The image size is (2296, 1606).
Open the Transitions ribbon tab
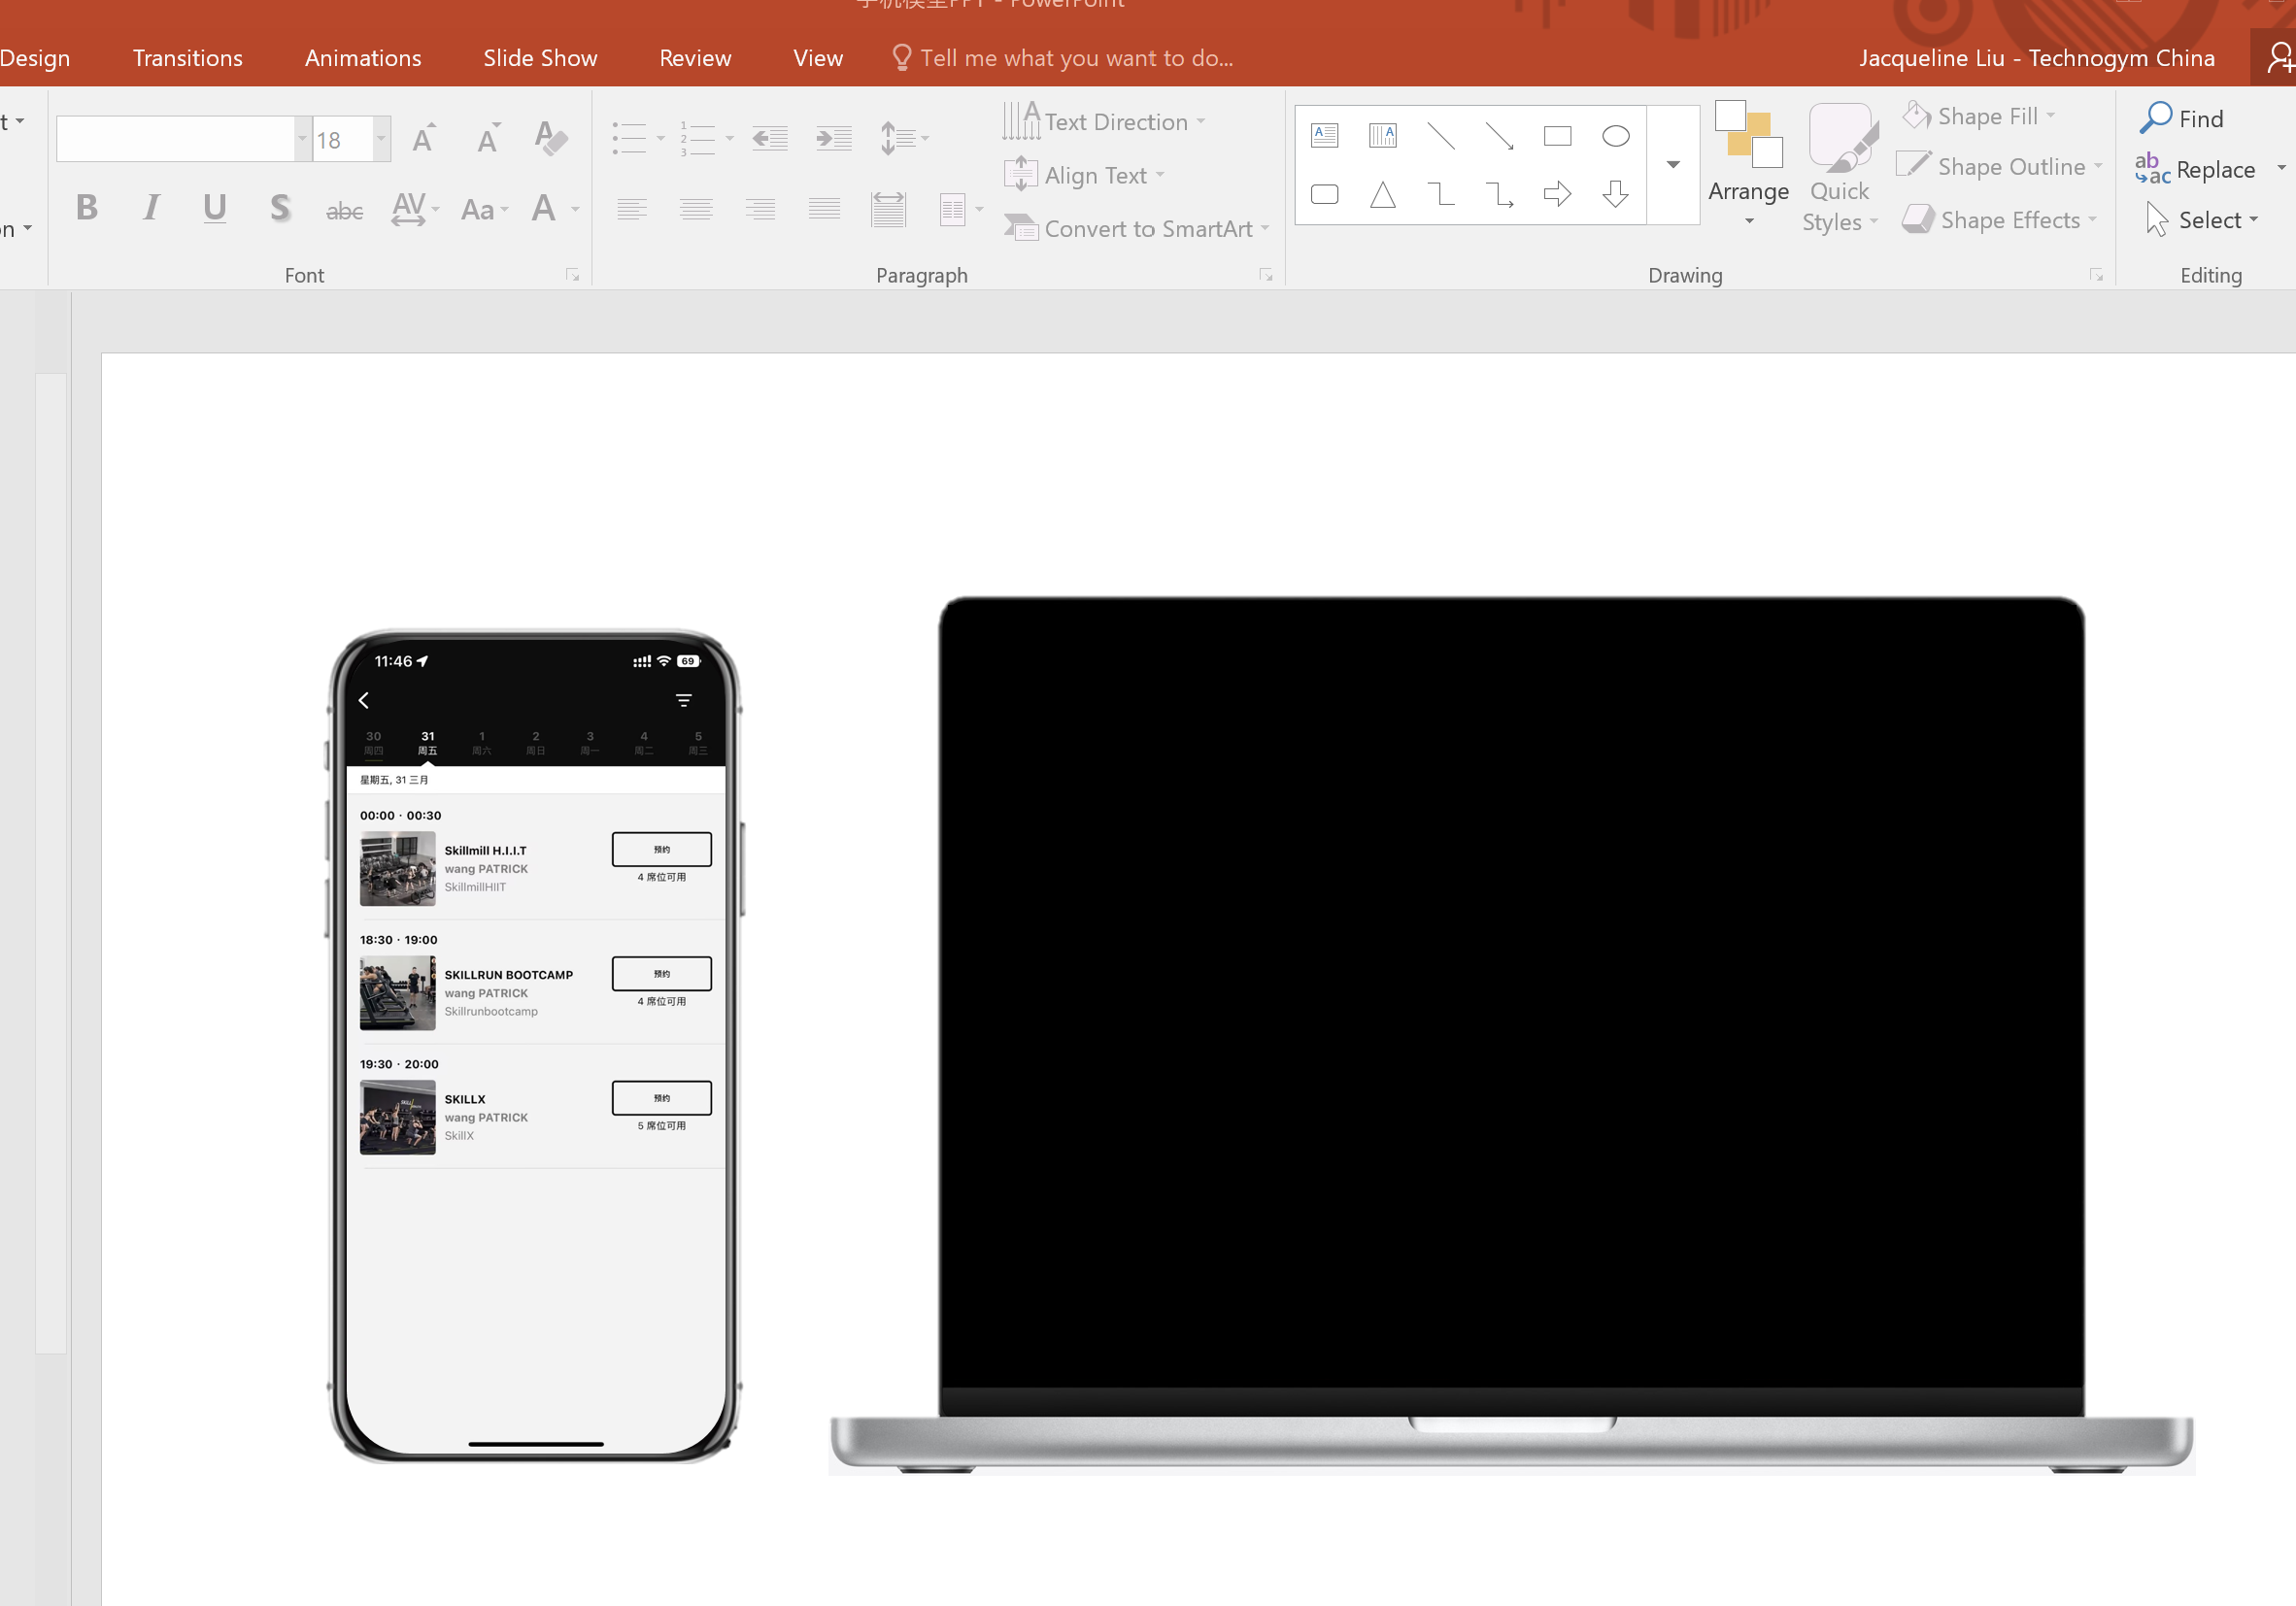coord(188,58)
